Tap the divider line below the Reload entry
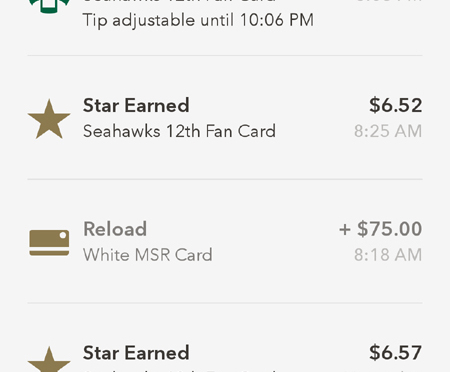This screenshot has height=372, width=450. click(x=225, y=303)
